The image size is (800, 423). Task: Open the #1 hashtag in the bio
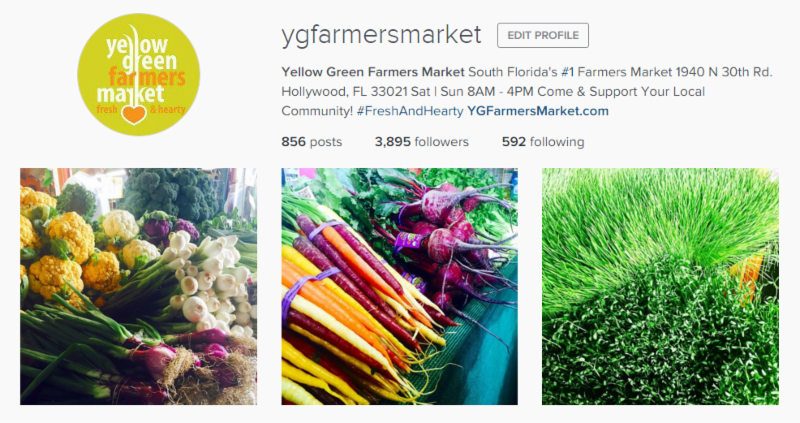click(x=567, y=72)
